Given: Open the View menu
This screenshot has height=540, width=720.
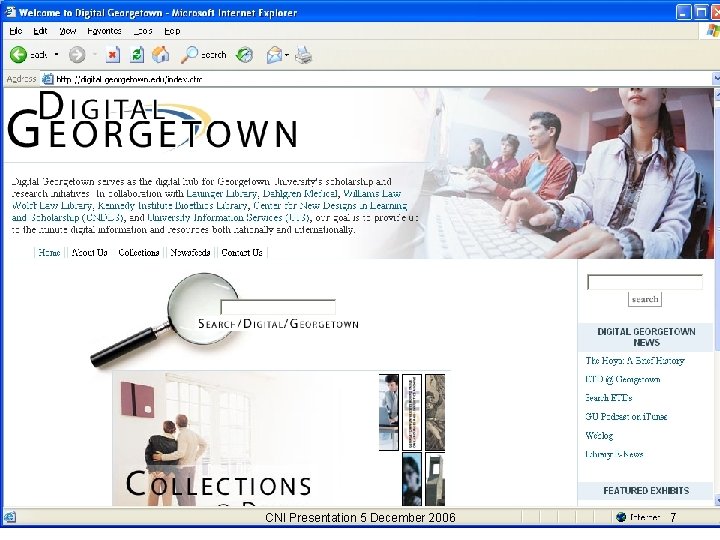Looking at the screenshot, I should tap(68, 31).
